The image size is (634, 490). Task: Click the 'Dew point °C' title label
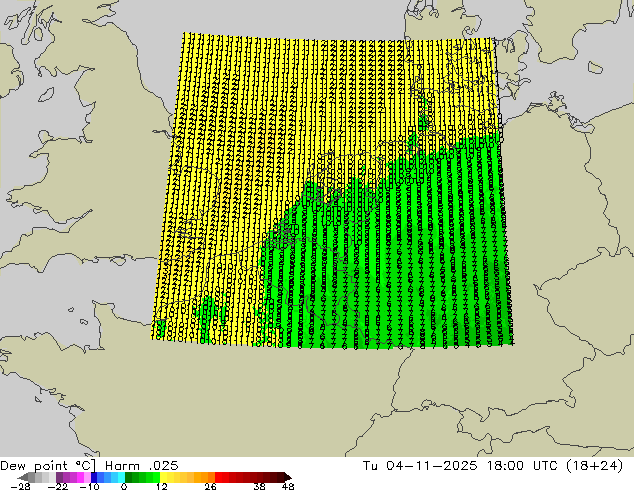(48, 466)
